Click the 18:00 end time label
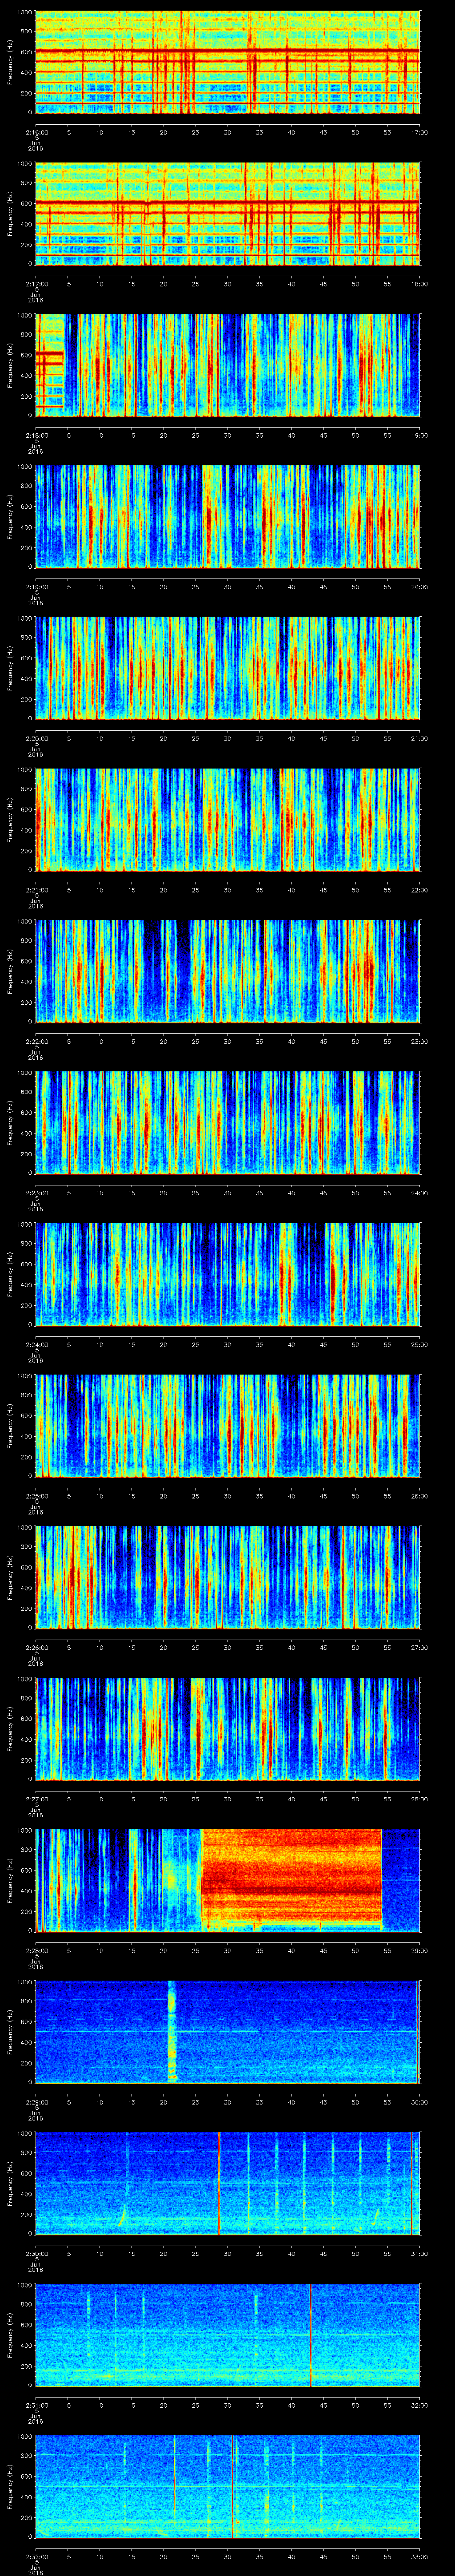 pos(419,284)
